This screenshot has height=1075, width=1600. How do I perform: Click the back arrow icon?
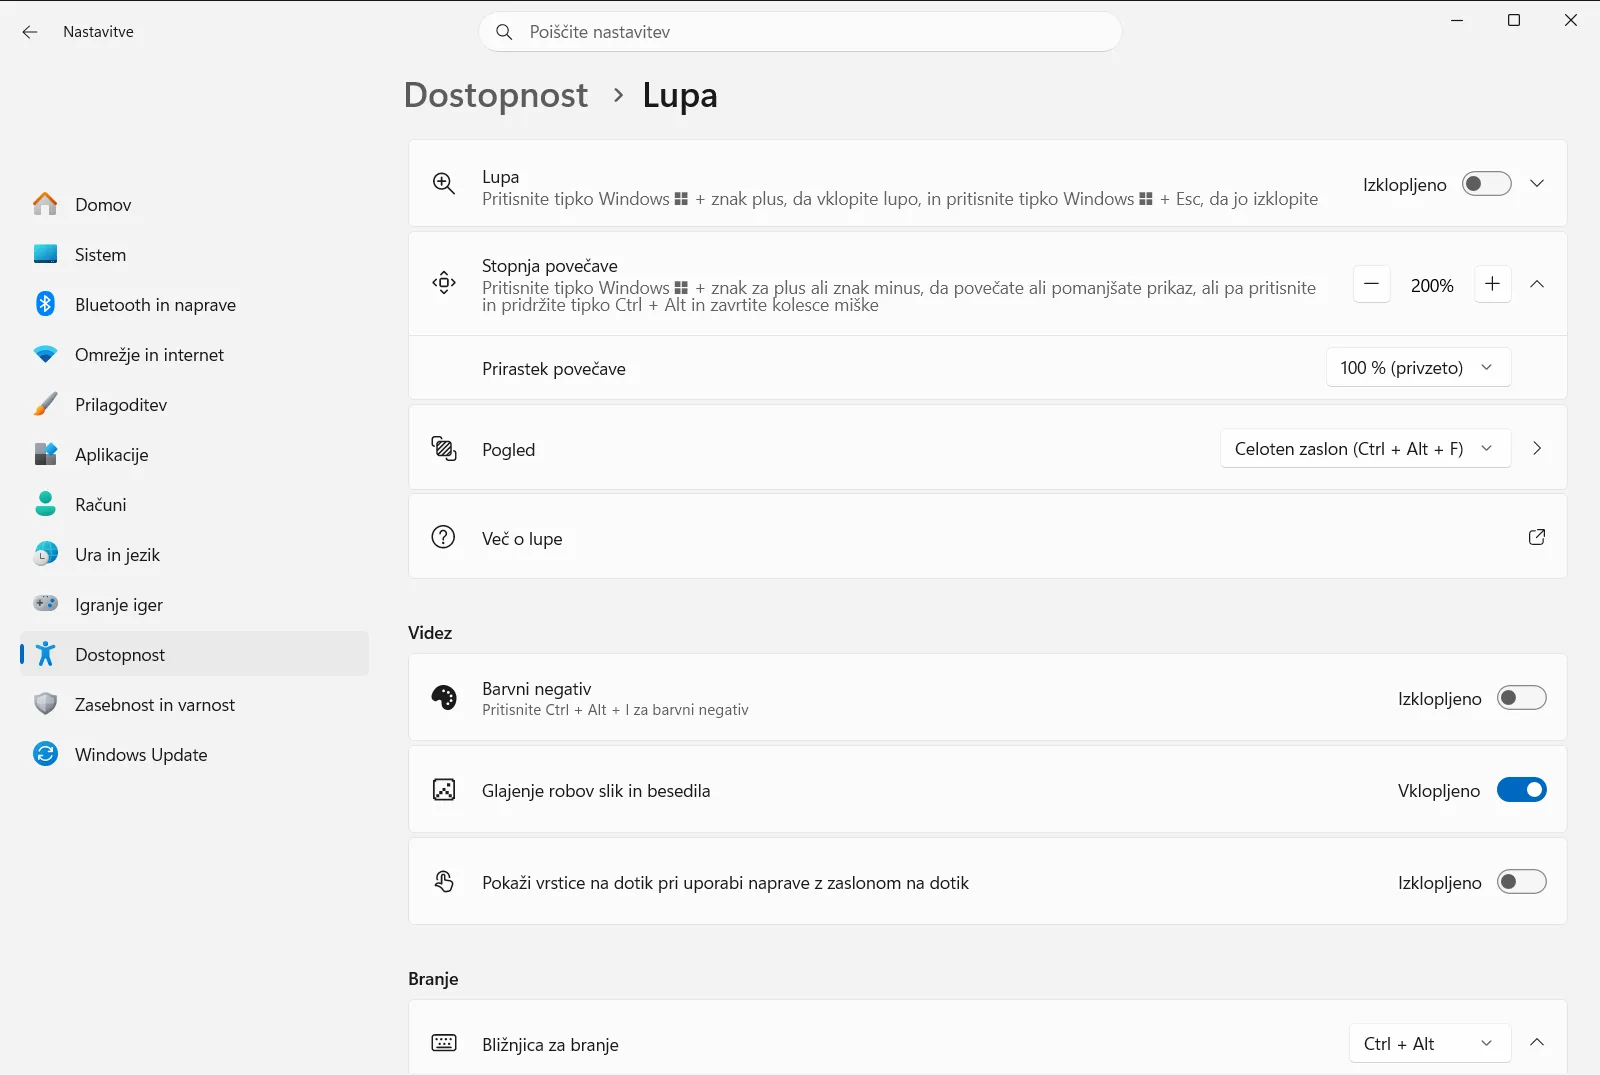[x=30, y=32]
